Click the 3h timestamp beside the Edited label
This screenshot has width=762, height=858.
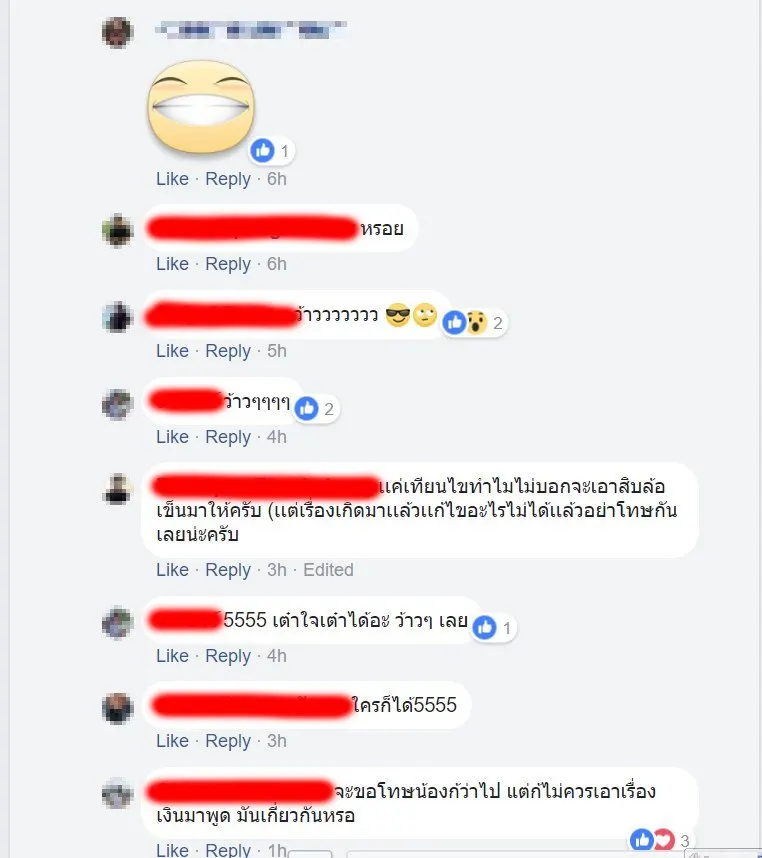click(x=277, y=570)
